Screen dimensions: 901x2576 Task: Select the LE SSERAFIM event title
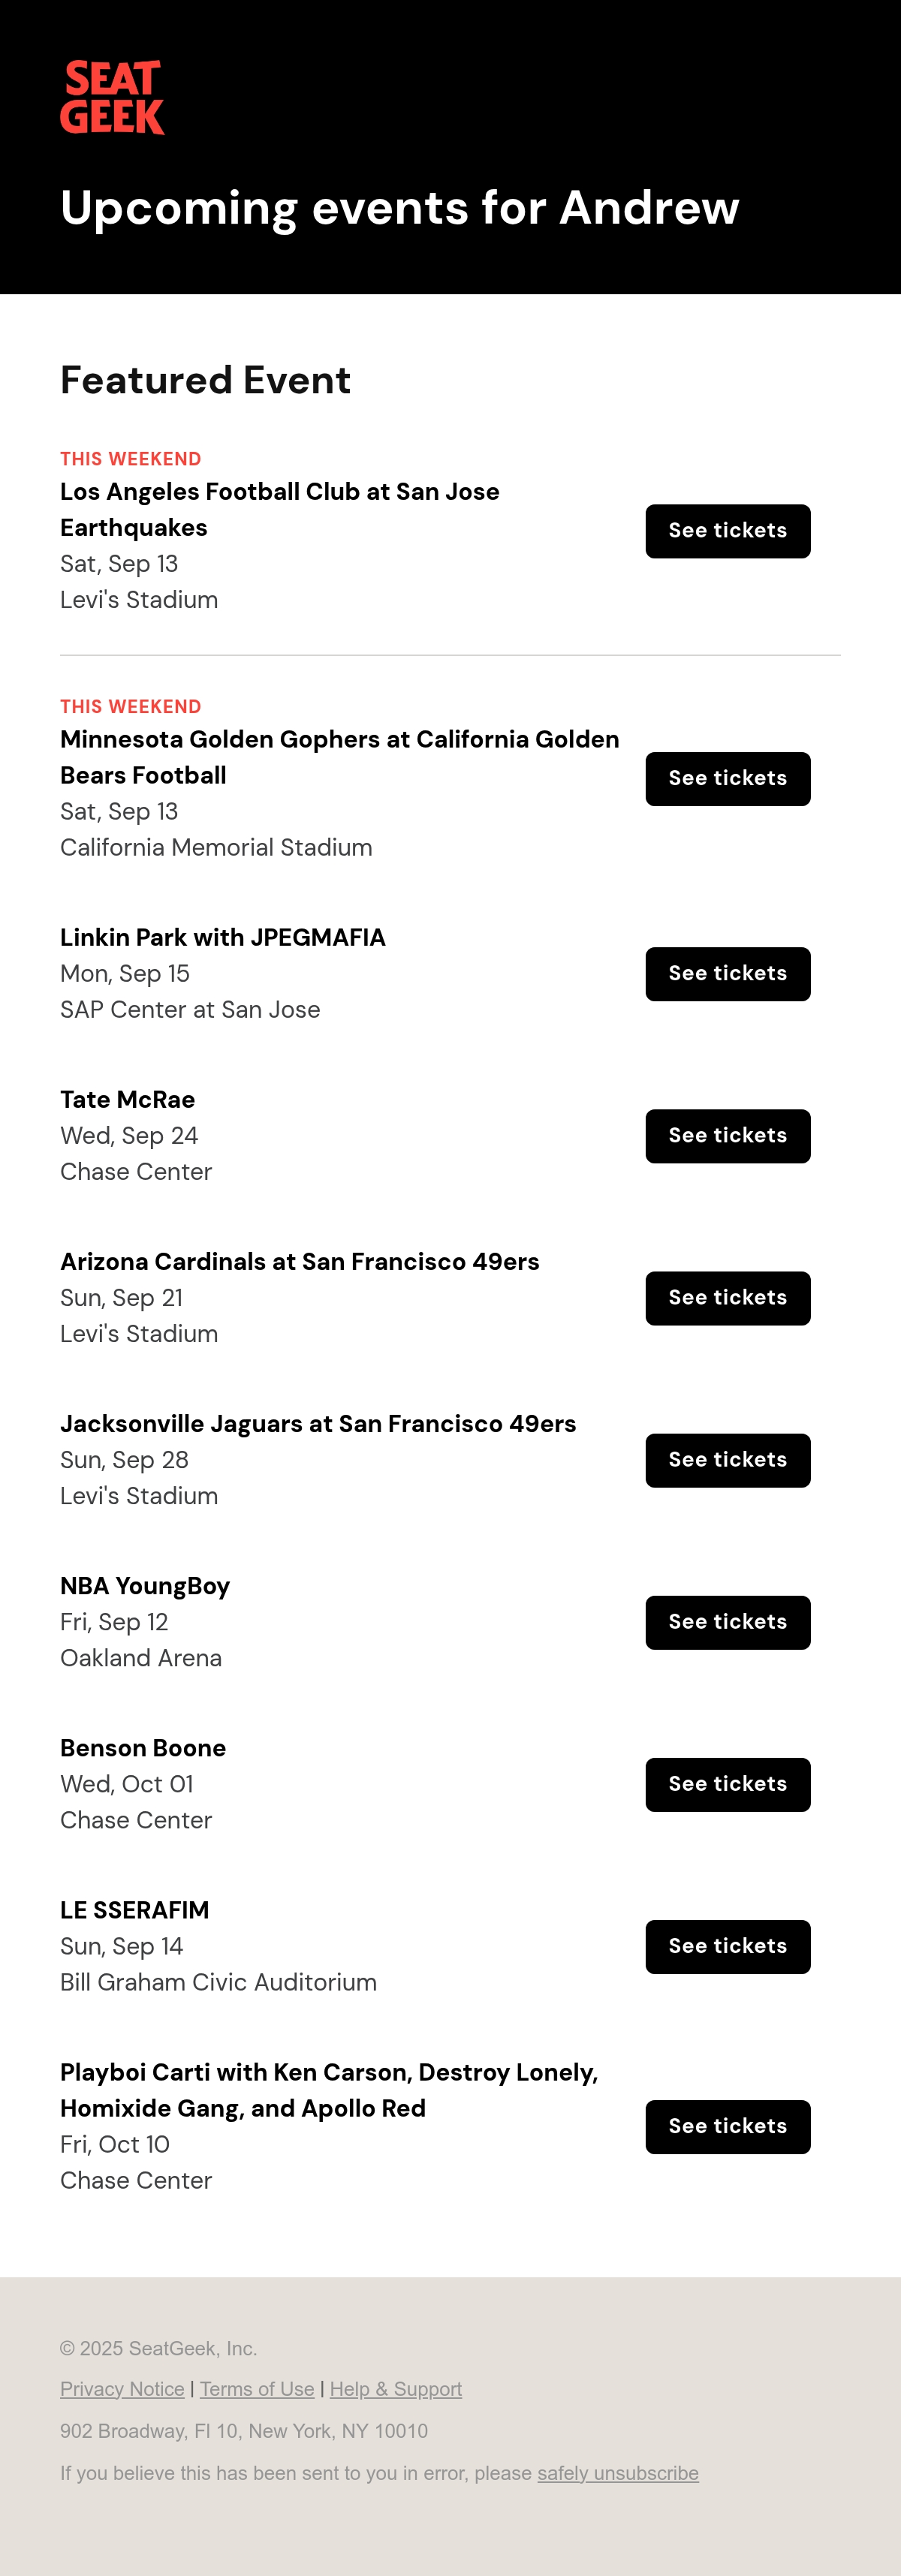click(134, 1909)
